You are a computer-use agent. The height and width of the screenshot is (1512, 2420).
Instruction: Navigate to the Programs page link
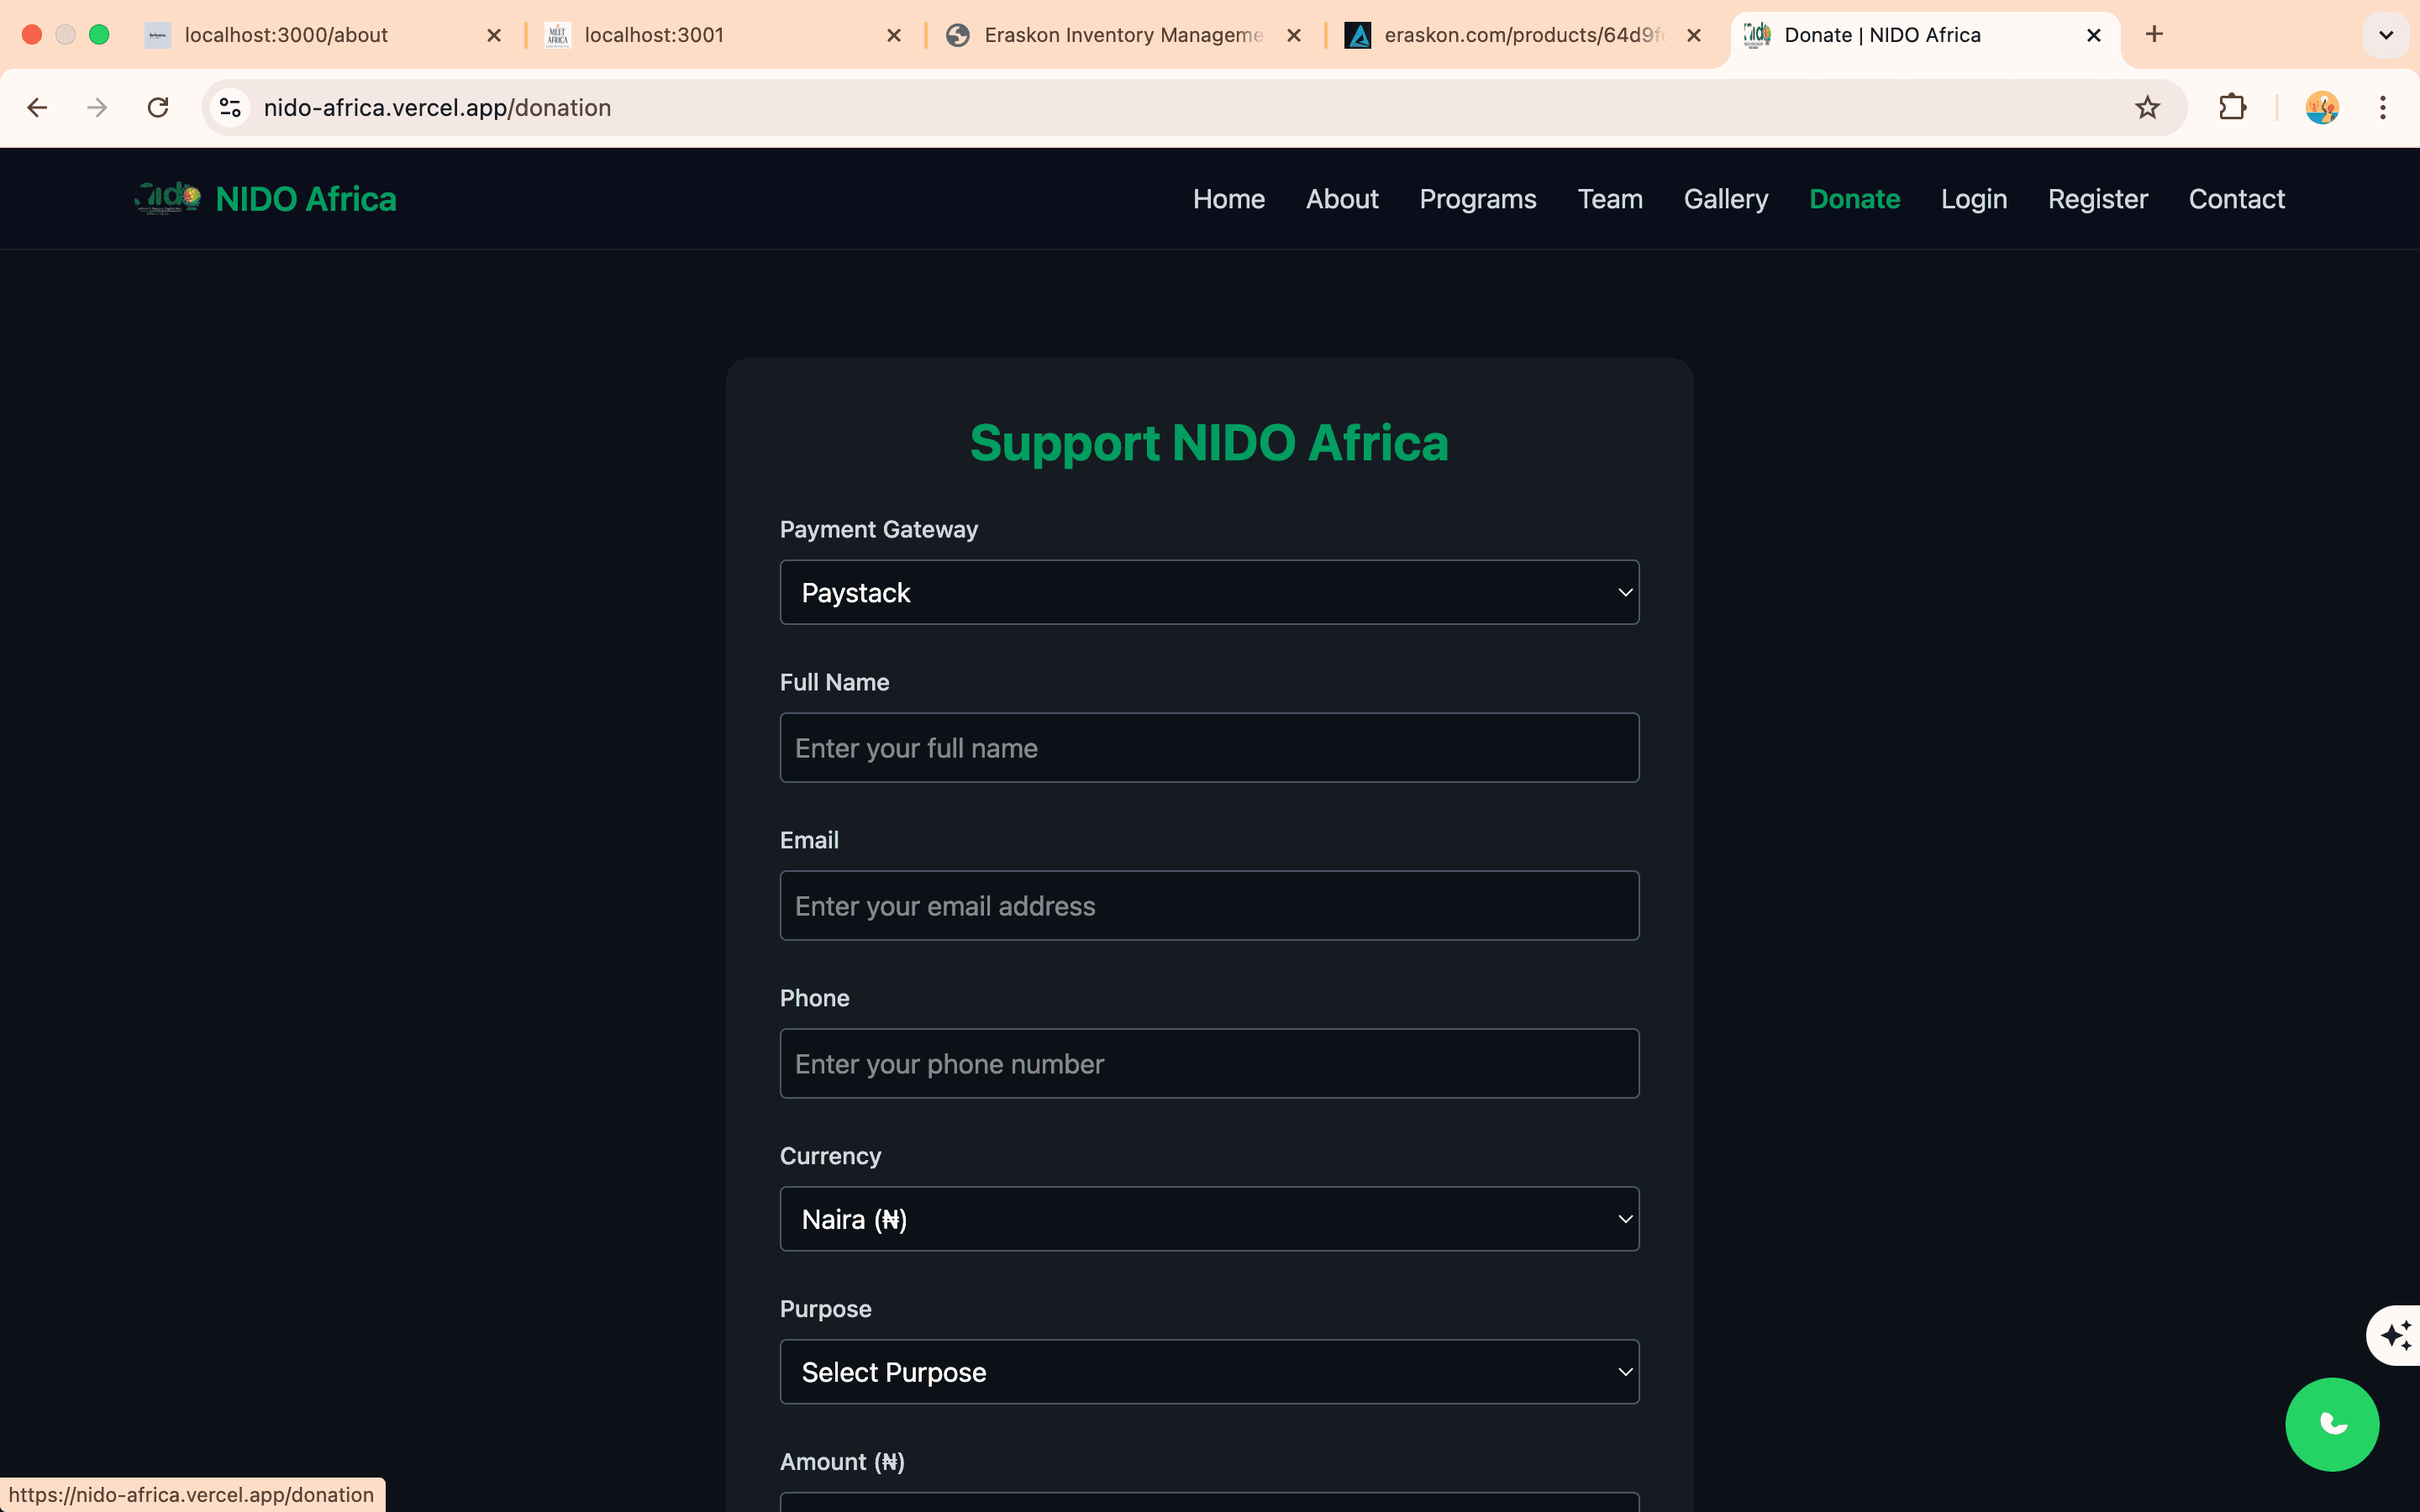1477,199
